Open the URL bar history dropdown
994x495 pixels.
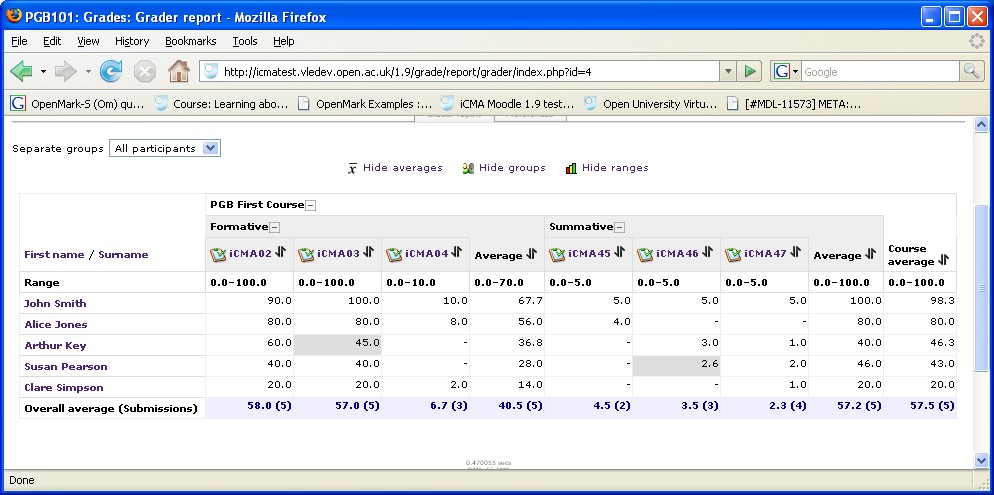click(x=728, y=72)
